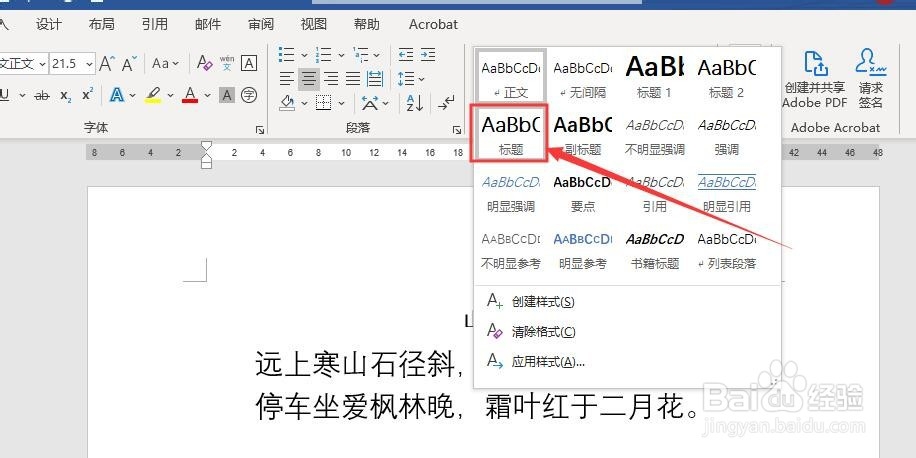The width and height of the screenshot is (916, 458).
Task: Apply the 标题 style
Action: (511, 134)
